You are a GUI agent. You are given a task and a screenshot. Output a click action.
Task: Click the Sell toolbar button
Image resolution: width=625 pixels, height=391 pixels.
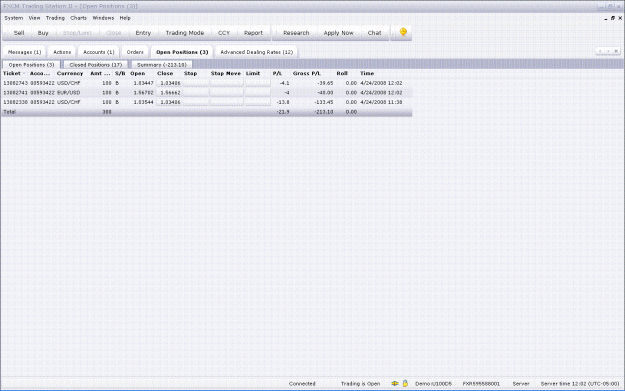click(x=19, y=33)
